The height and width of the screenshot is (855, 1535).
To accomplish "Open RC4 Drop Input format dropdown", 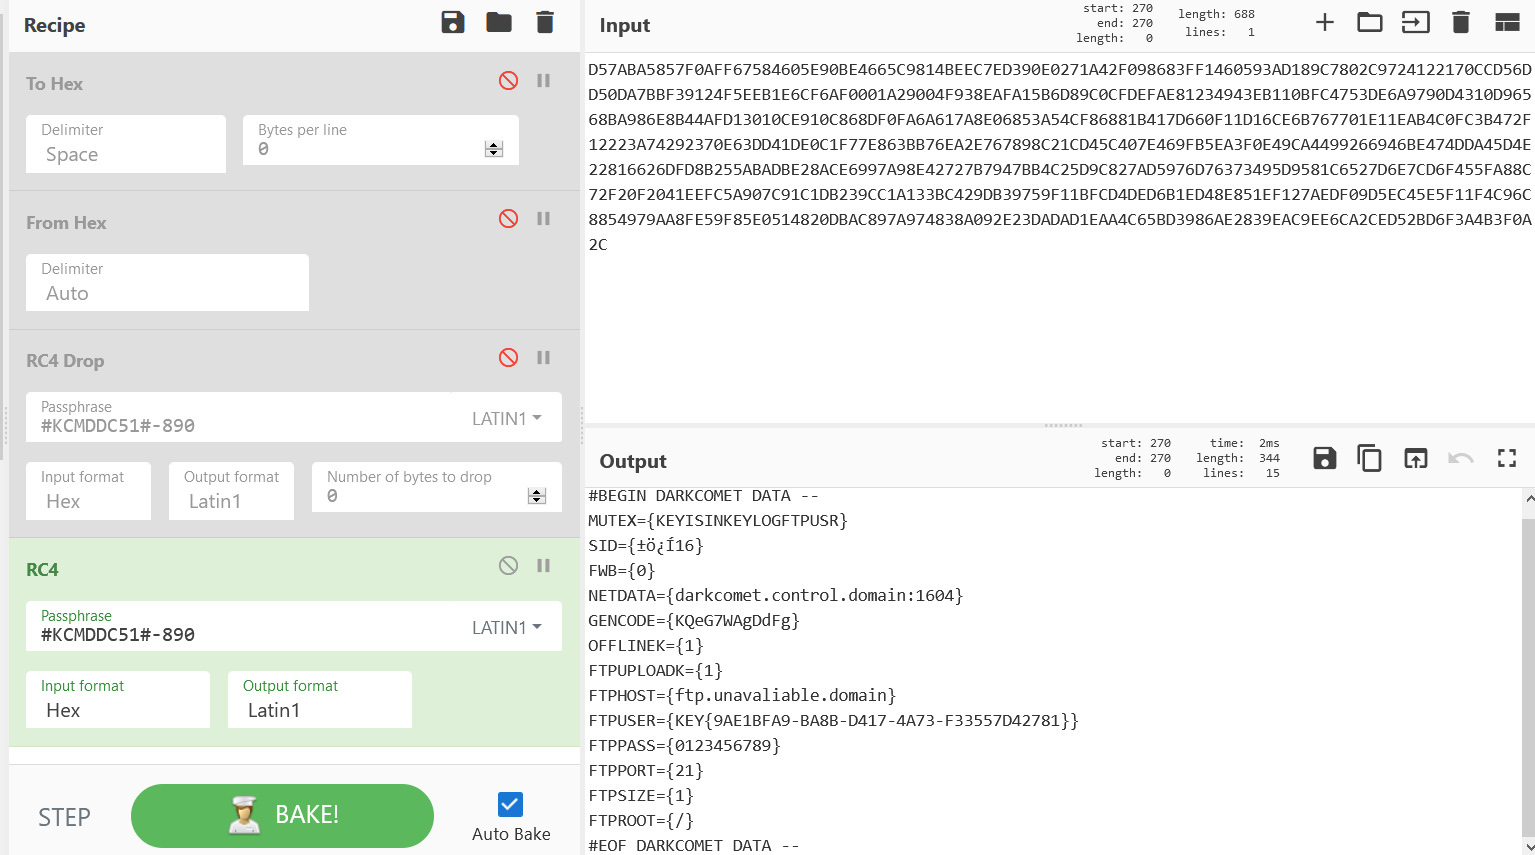I will (x=88, y=491).
